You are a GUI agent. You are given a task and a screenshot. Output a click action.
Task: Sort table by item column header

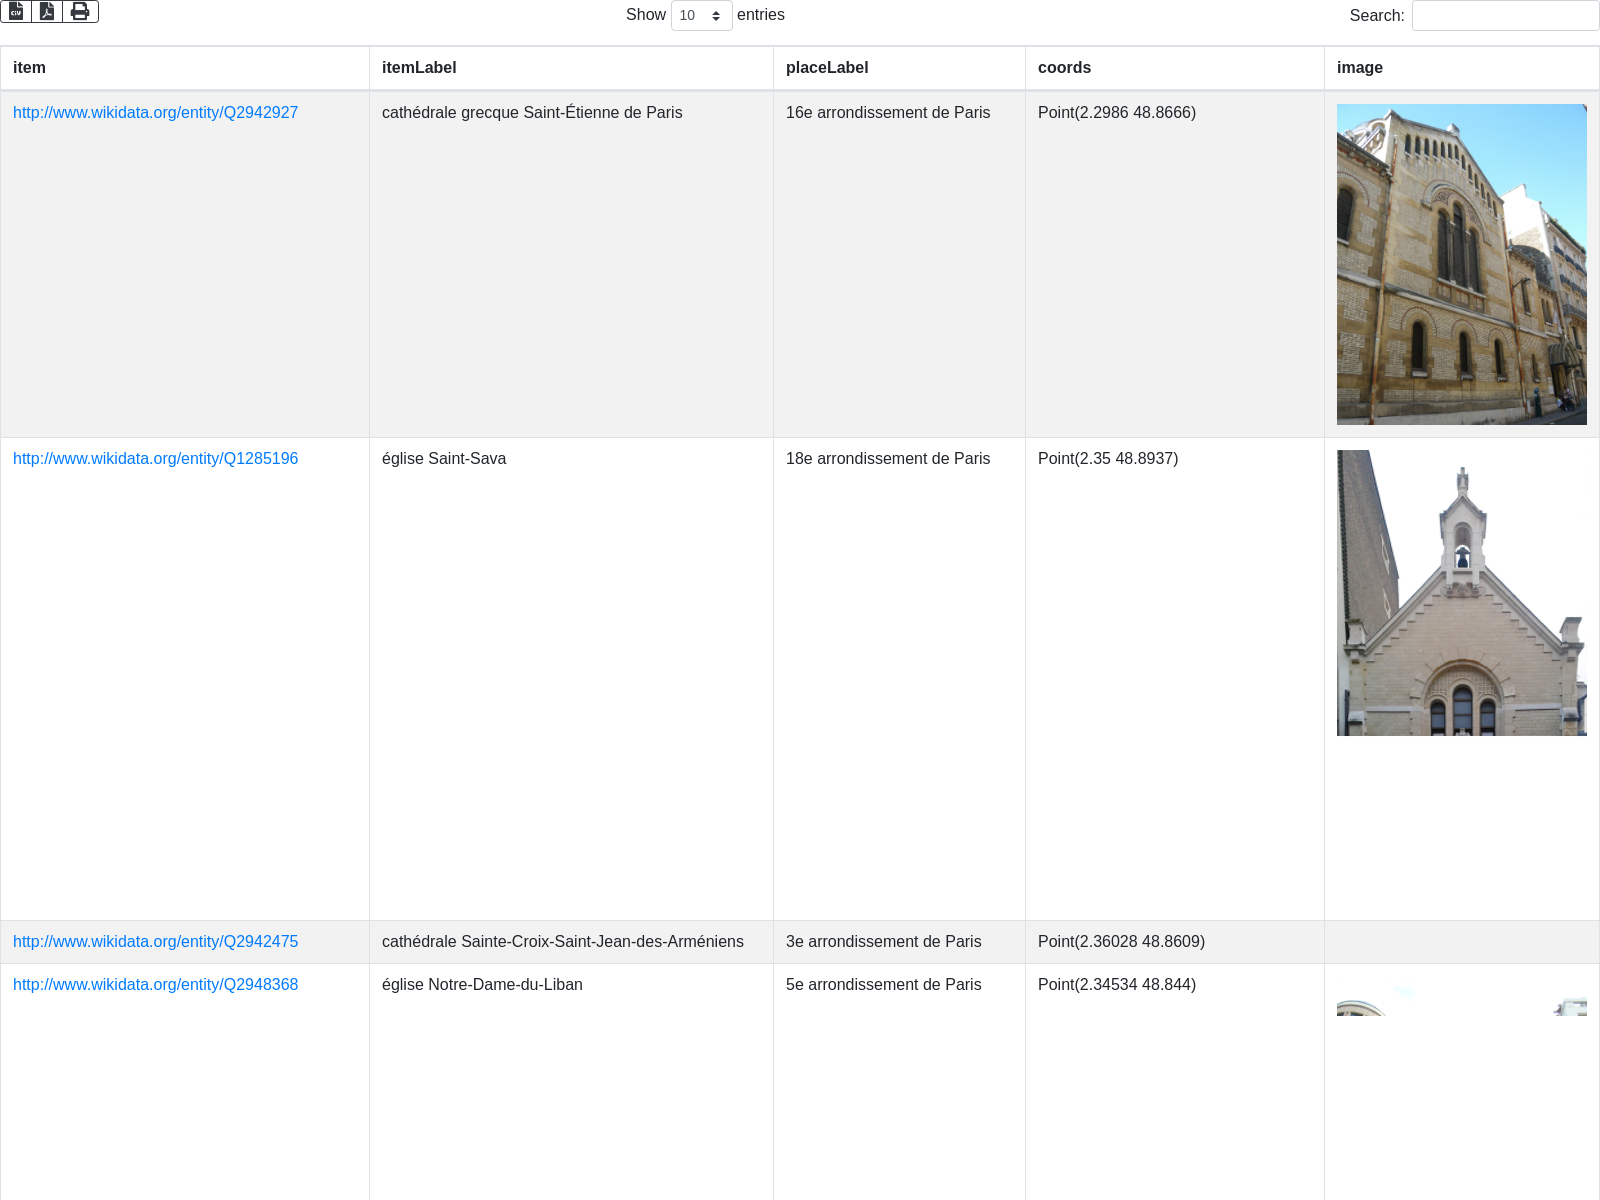[x=29, y=68]
